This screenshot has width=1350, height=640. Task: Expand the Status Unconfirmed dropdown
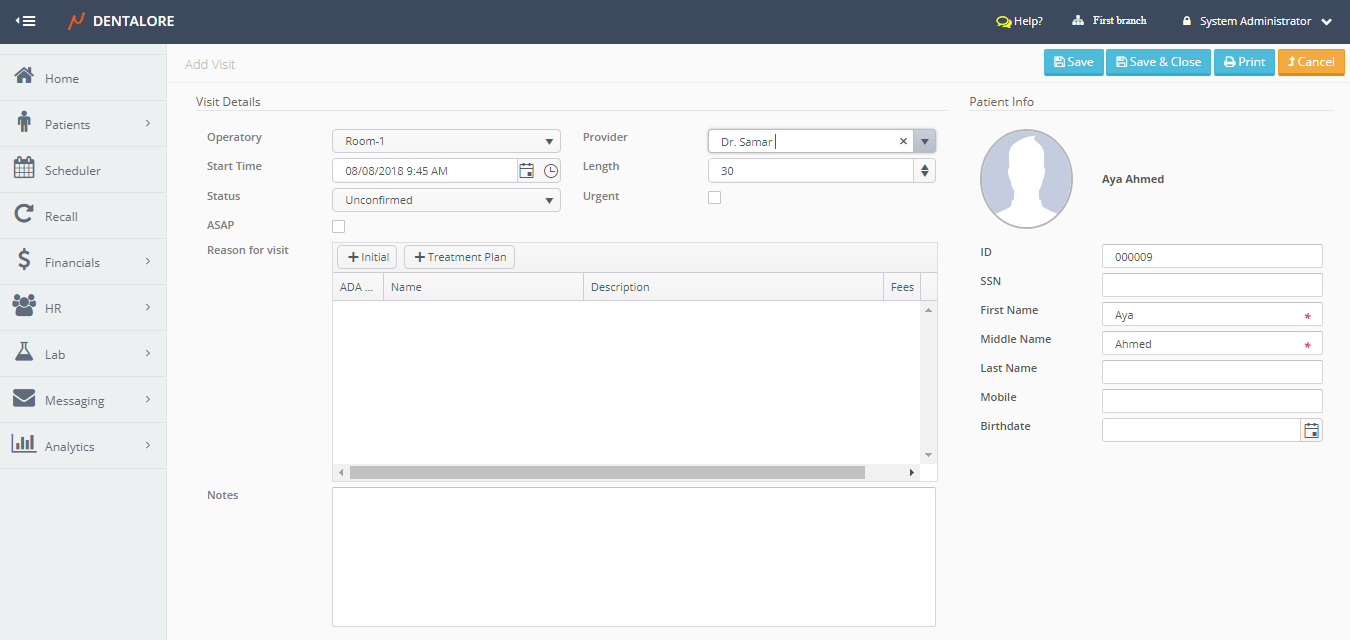(446, 200)
